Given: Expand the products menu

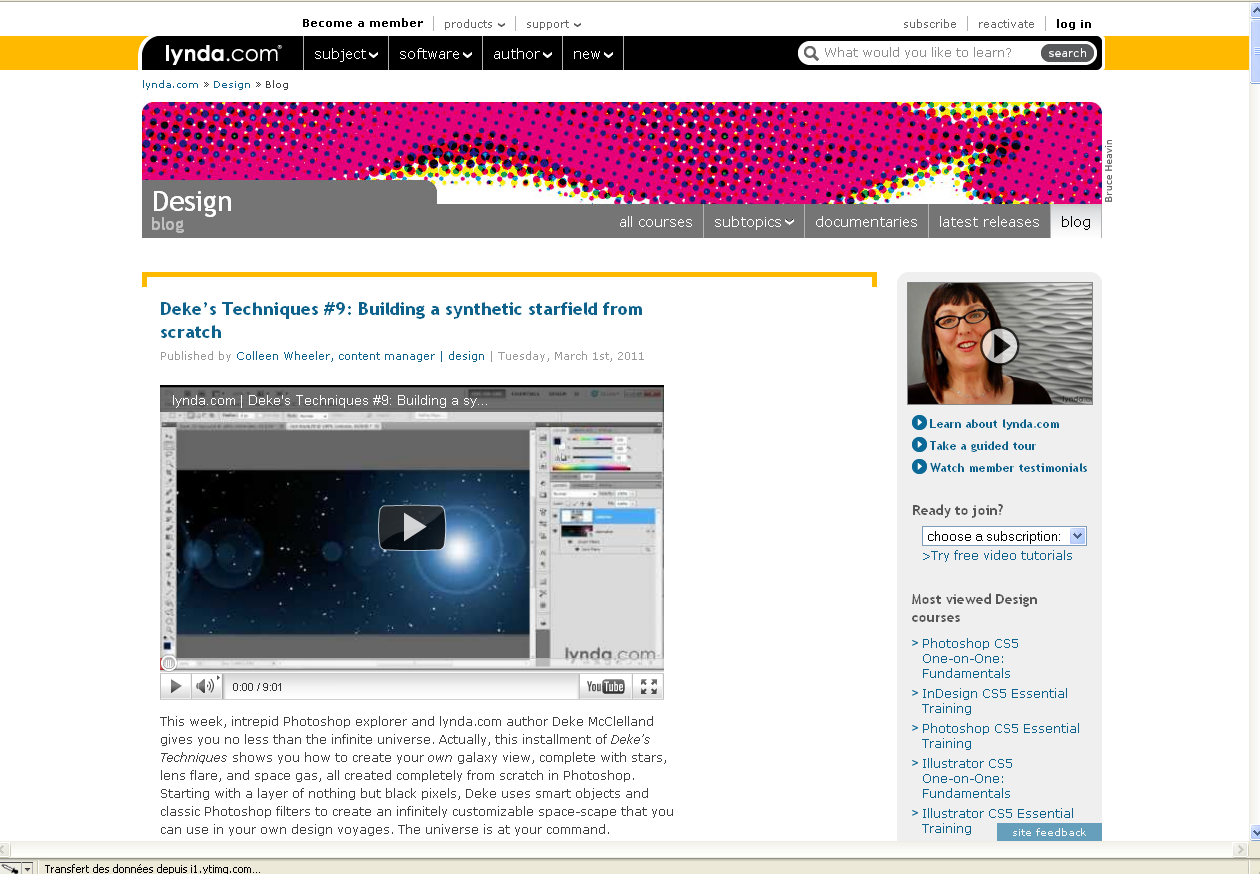Looking at the screenshot, I should (x=475, y=24).
